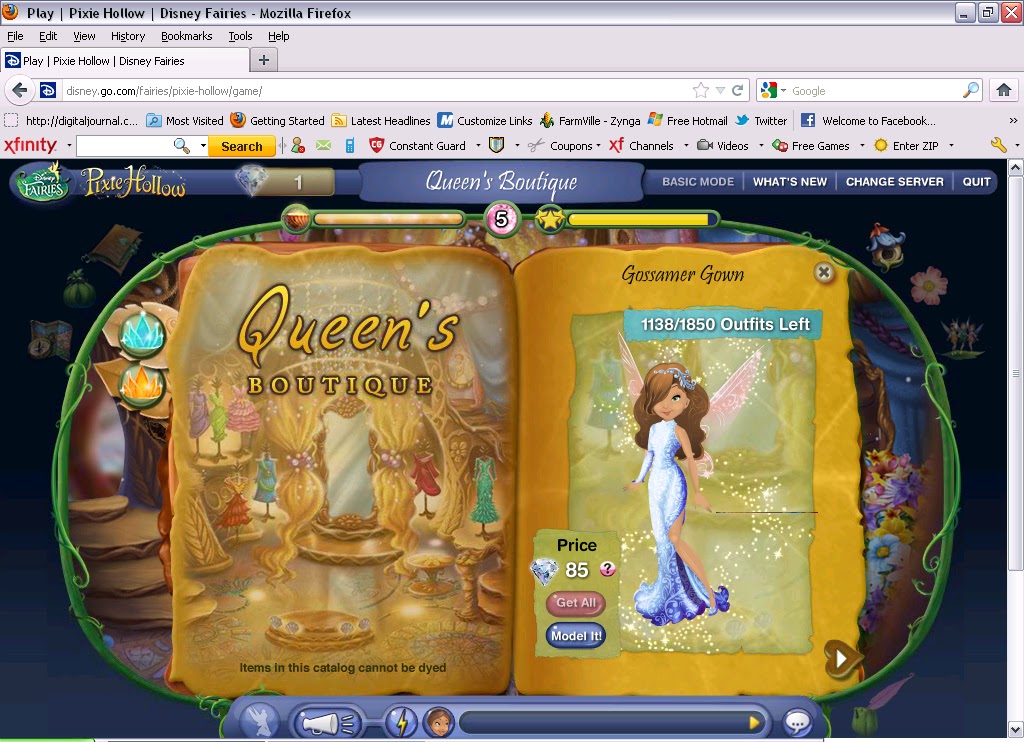1024x742 pixels.
Task: Open the Bookmarks menu
Action: pyautogui.click(x=187, y=36)
